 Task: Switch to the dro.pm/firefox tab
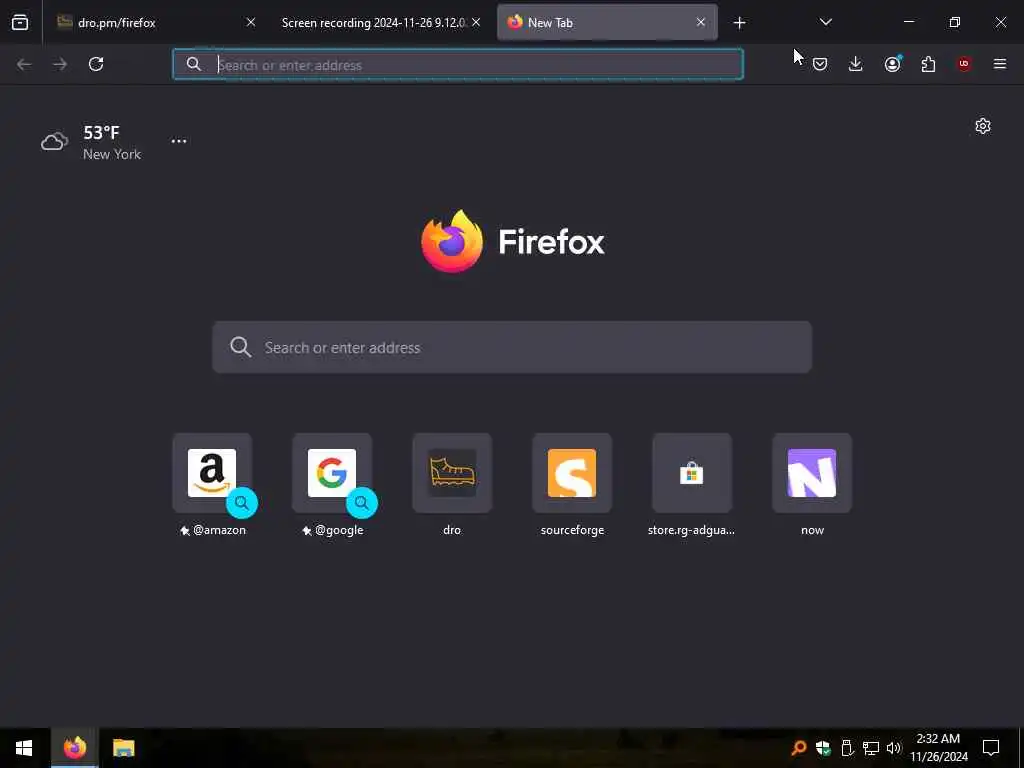pos(157,22)
